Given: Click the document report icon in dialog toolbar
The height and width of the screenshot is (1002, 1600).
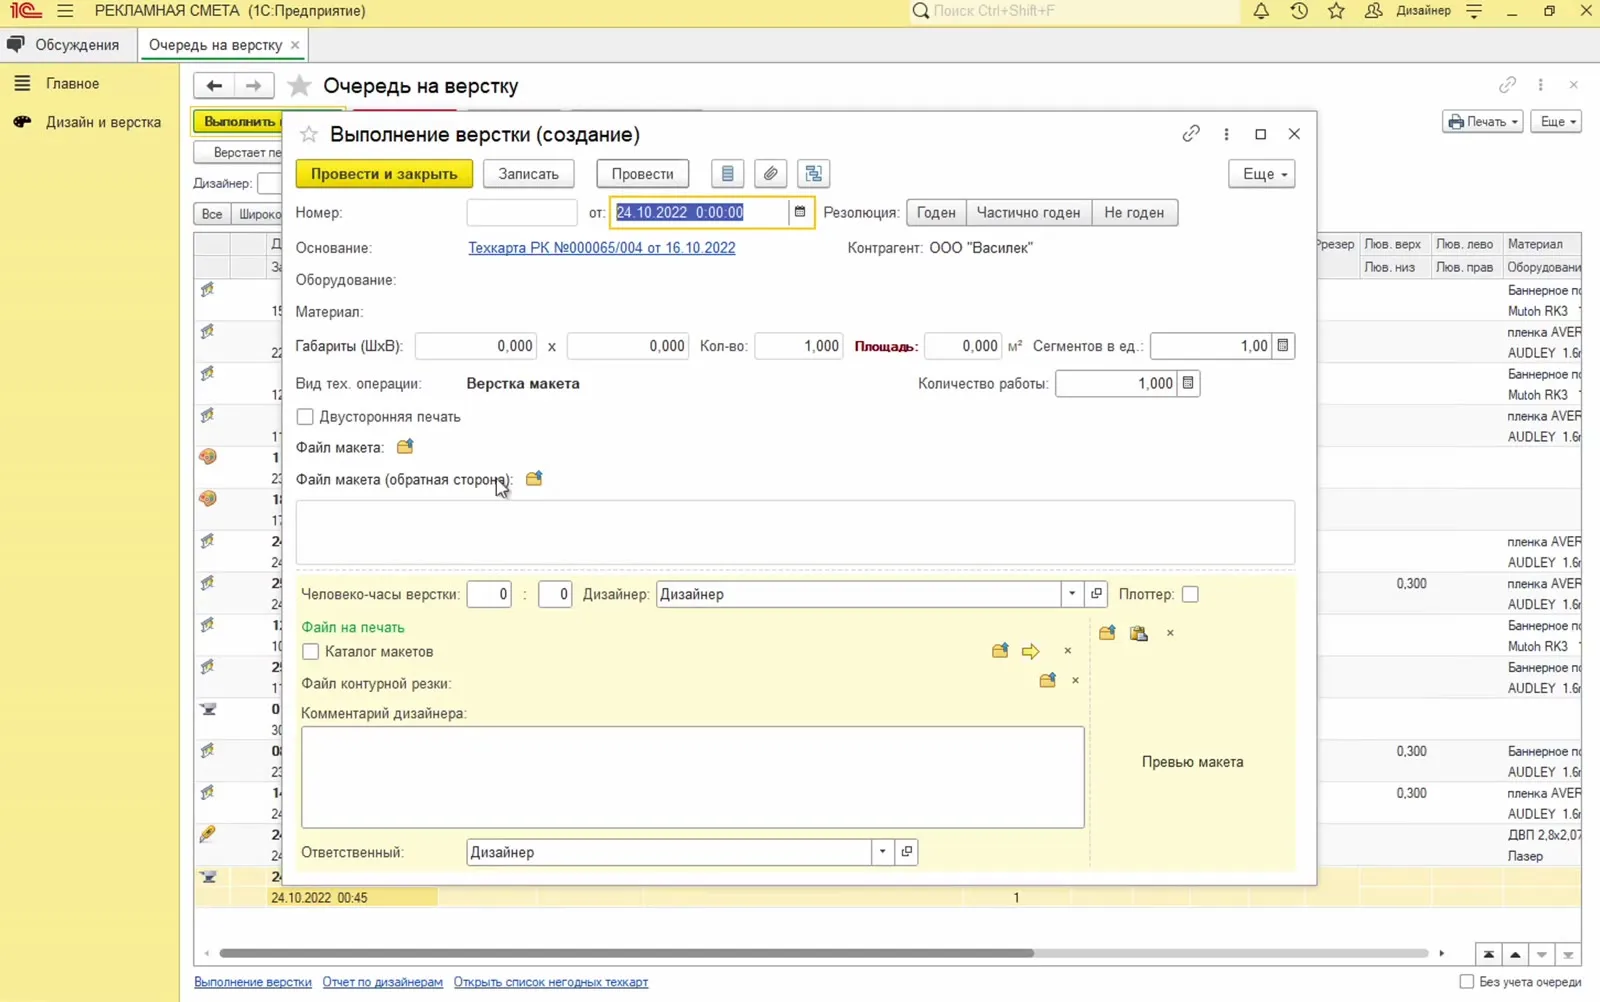Looking at the screenshot, I should tap(728, 174).
